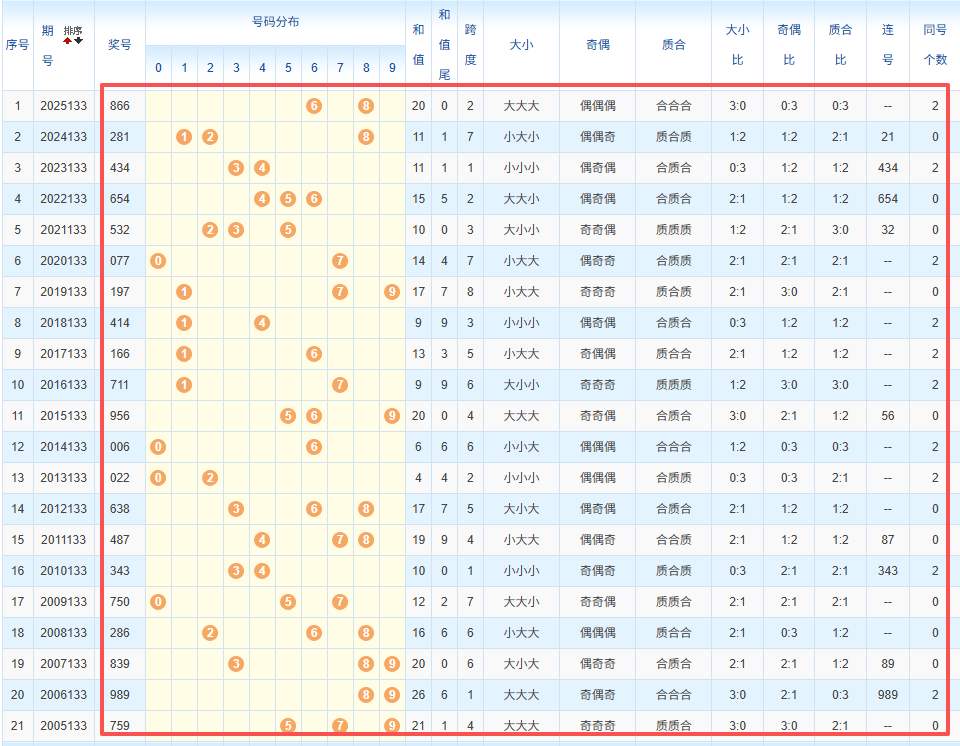
Task: Click orange ball 5 in row 2009133
Action: [x=288, y=602]
